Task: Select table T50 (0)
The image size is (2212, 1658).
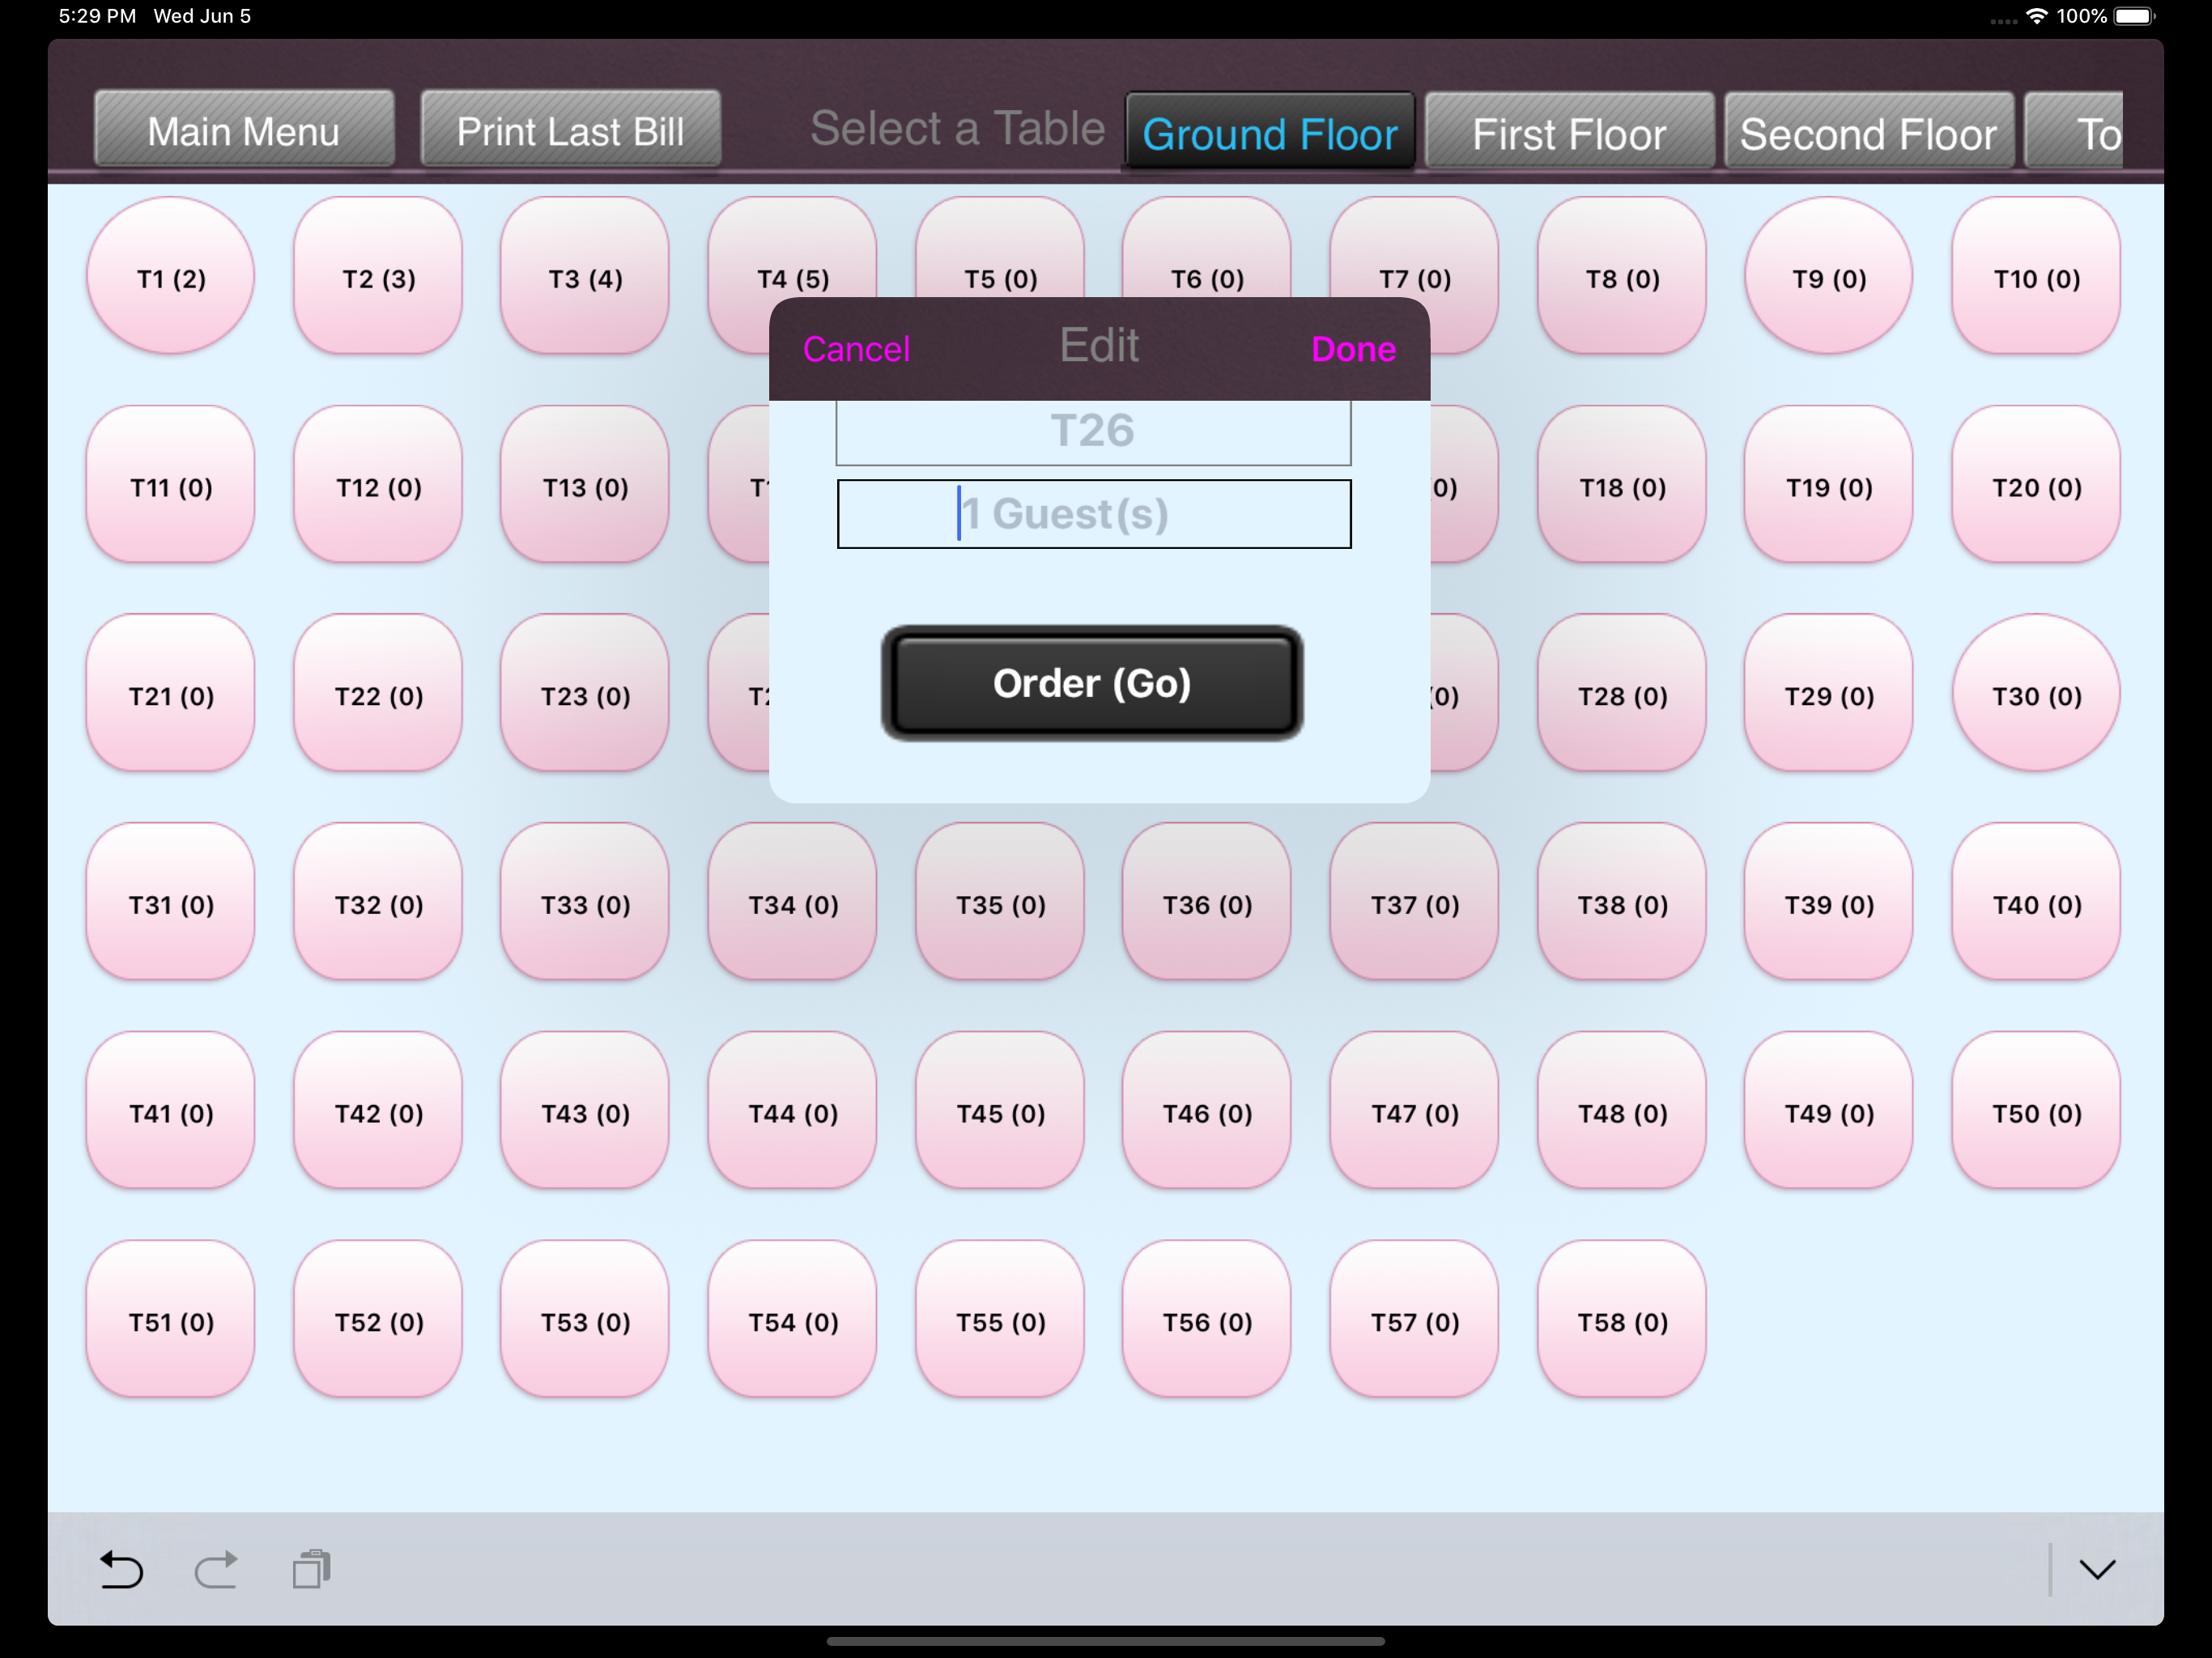Action: click(2036, 1110)
